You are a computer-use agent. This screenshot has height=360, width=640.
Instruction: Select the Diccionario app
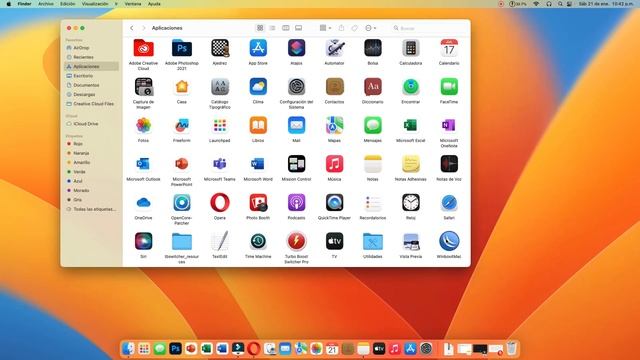[373, 87]
